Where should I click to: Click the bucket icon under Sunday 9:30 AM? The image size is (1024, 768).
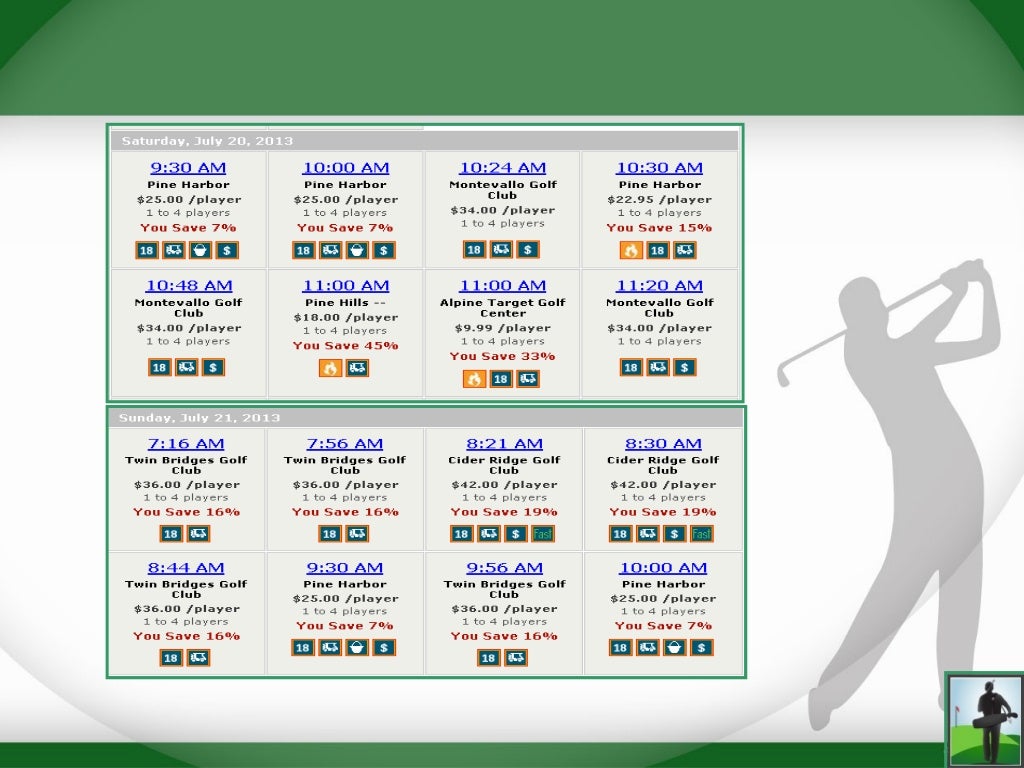click(x=357, y=647)
